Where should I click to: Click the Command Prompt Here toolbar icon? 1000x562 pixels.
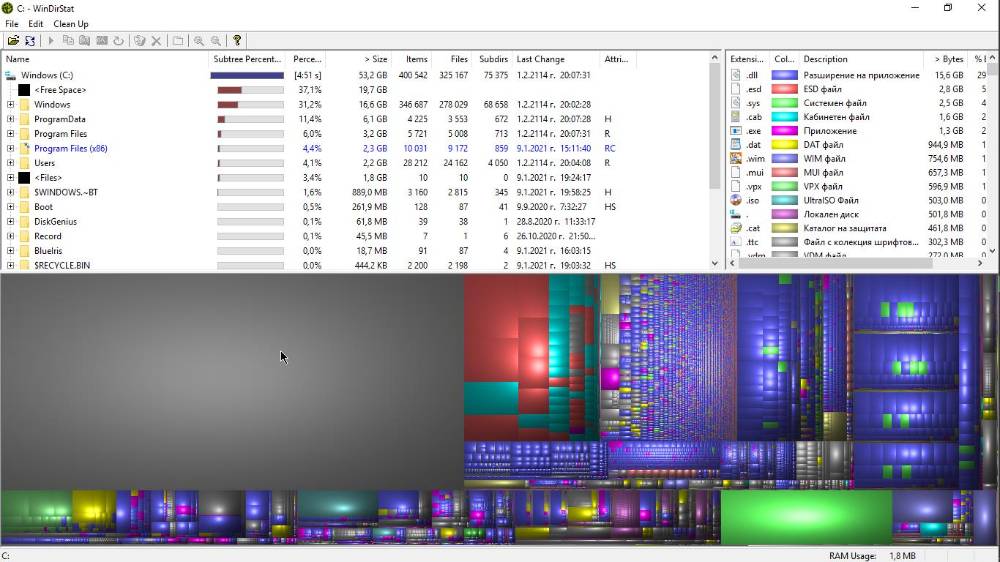(102, 41)
